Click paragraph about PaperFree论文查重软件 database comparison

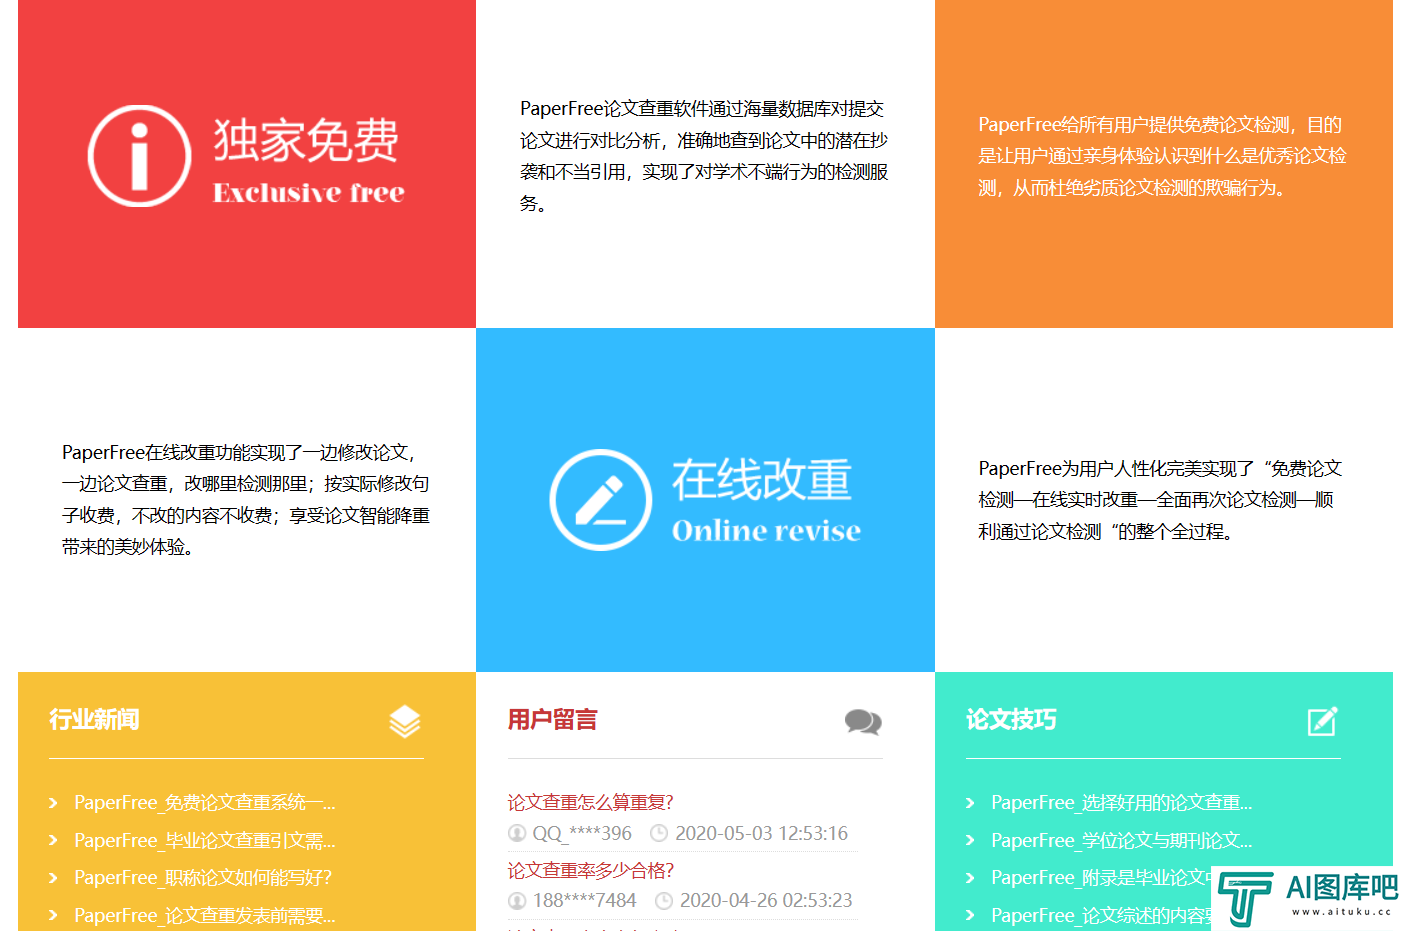704,156
